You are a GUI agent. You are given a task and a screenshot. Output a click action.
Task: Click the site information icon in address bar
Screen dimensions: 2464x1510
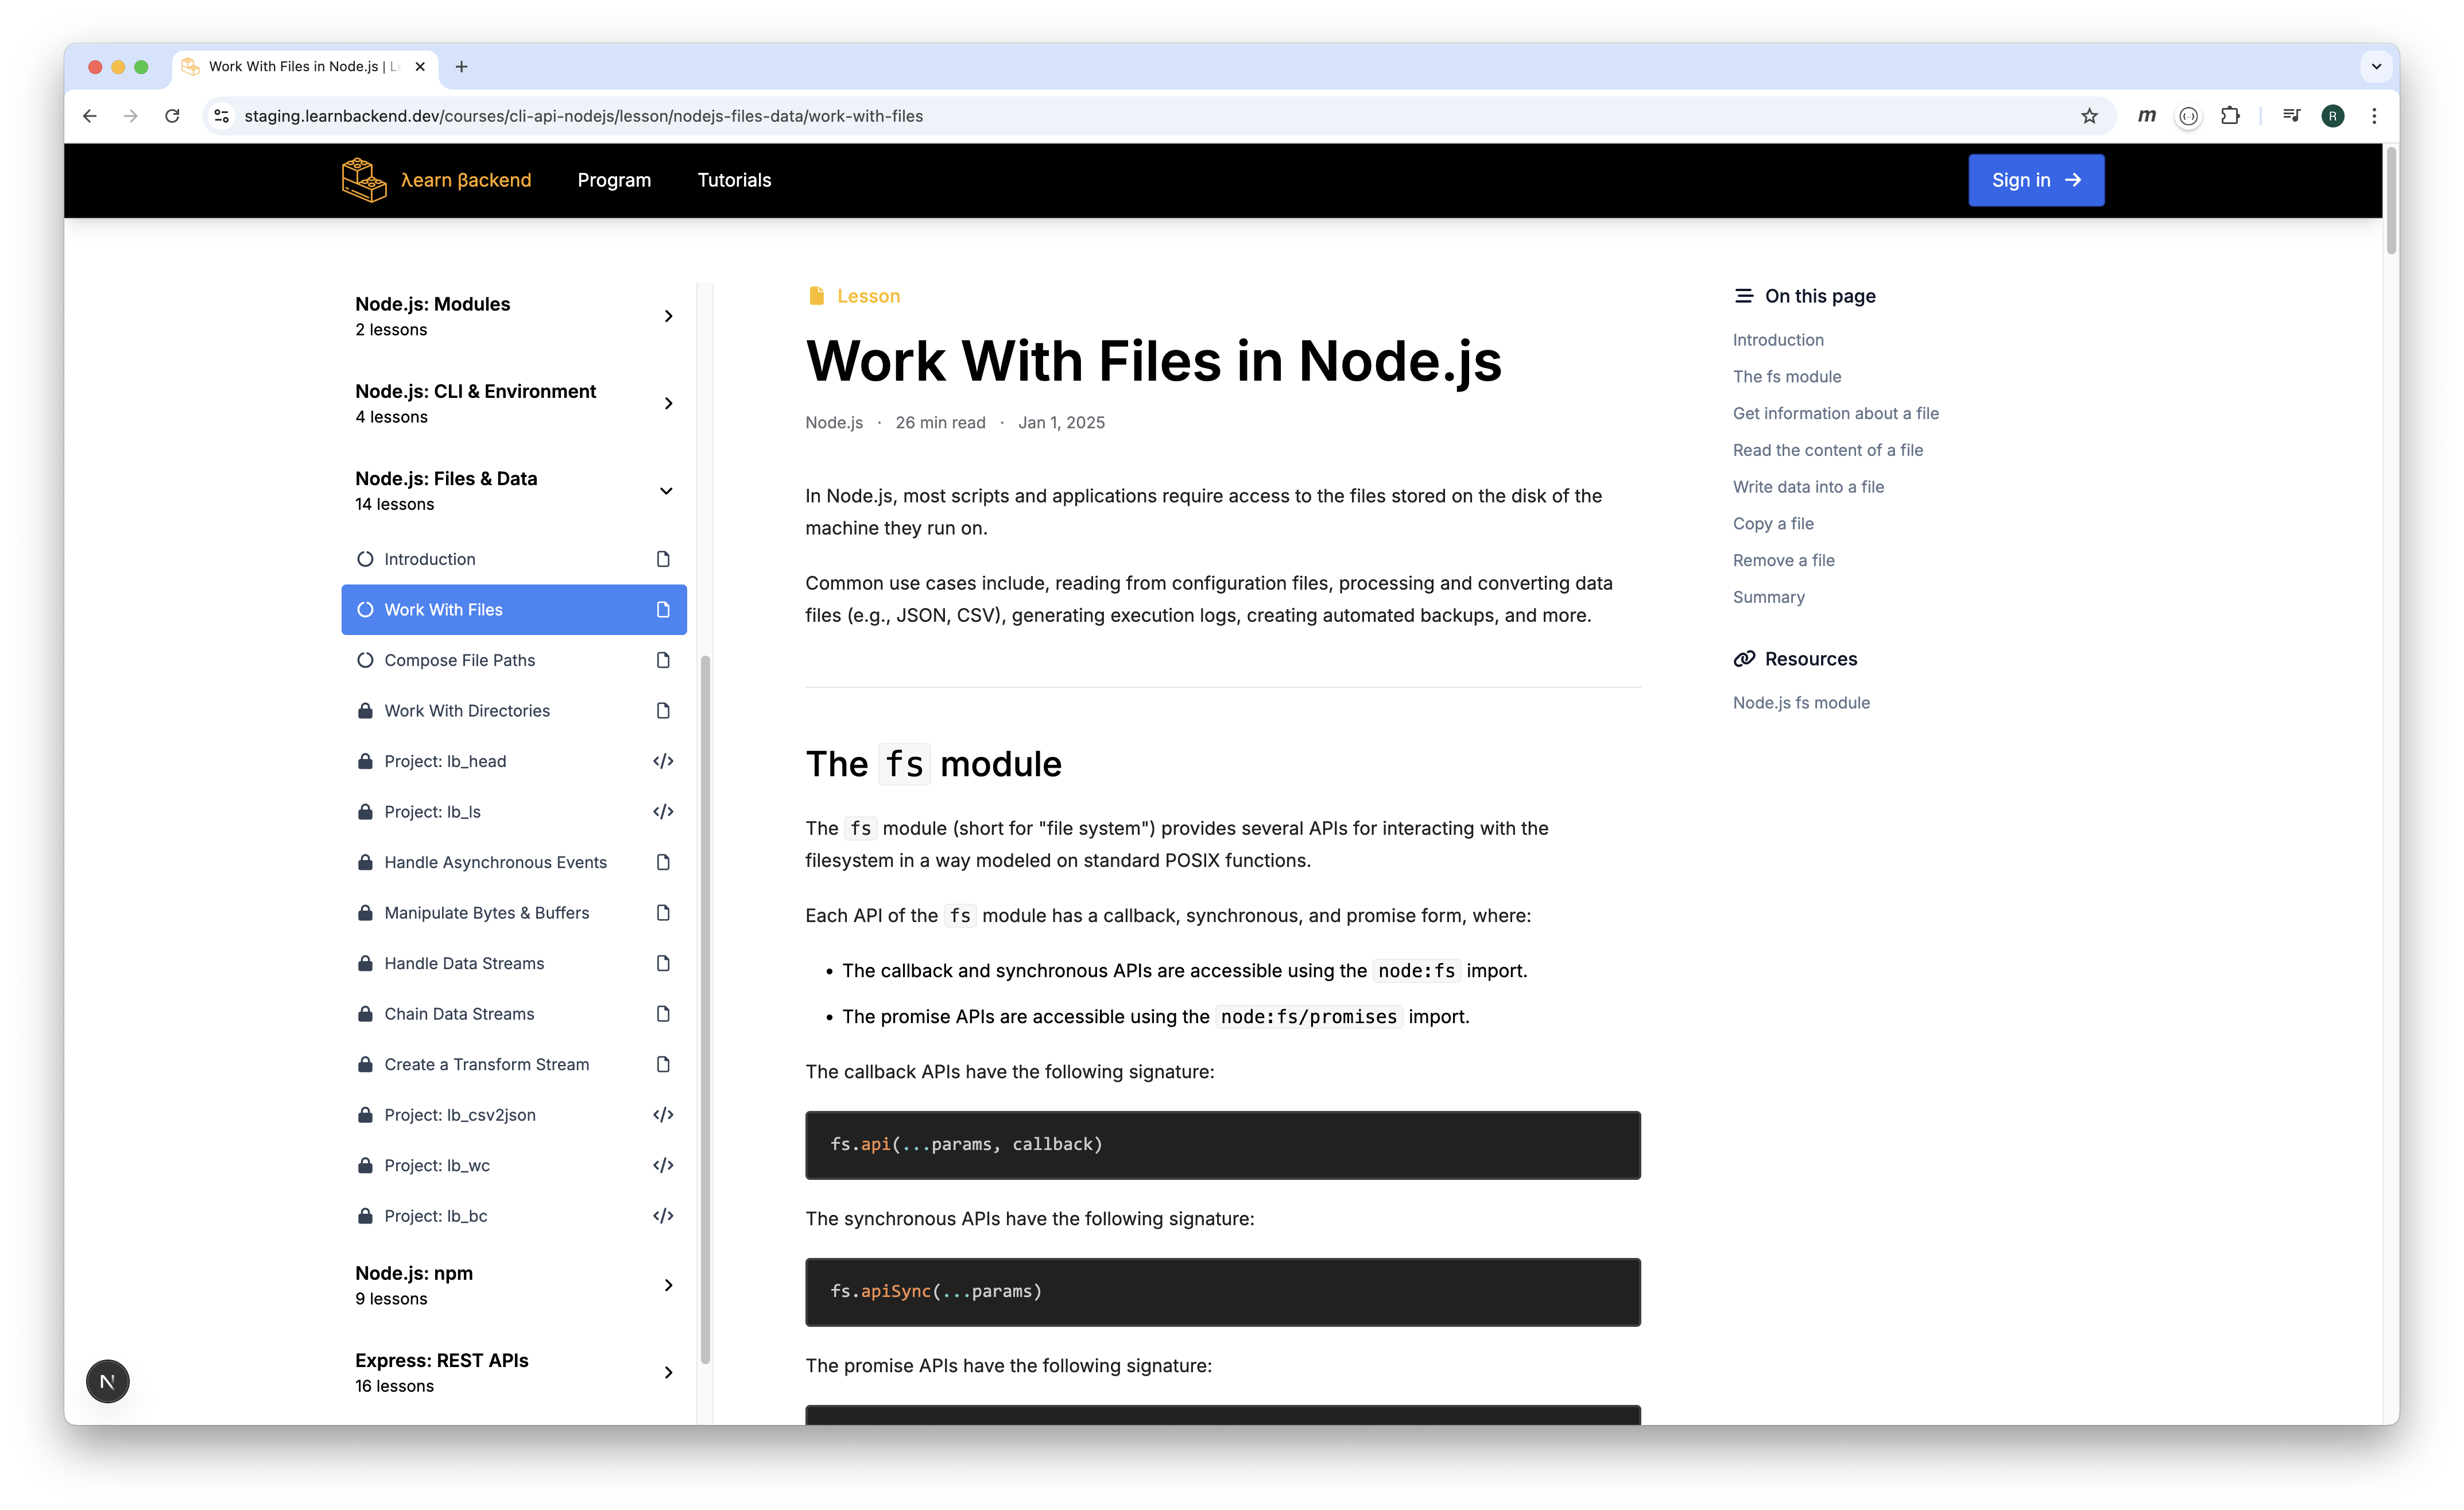click(x=222, y=116)
